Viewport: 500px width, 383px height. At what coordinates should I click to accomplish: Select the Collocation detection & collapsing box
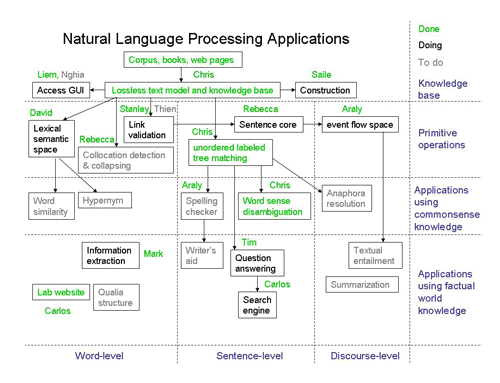(x=126, y=160)
